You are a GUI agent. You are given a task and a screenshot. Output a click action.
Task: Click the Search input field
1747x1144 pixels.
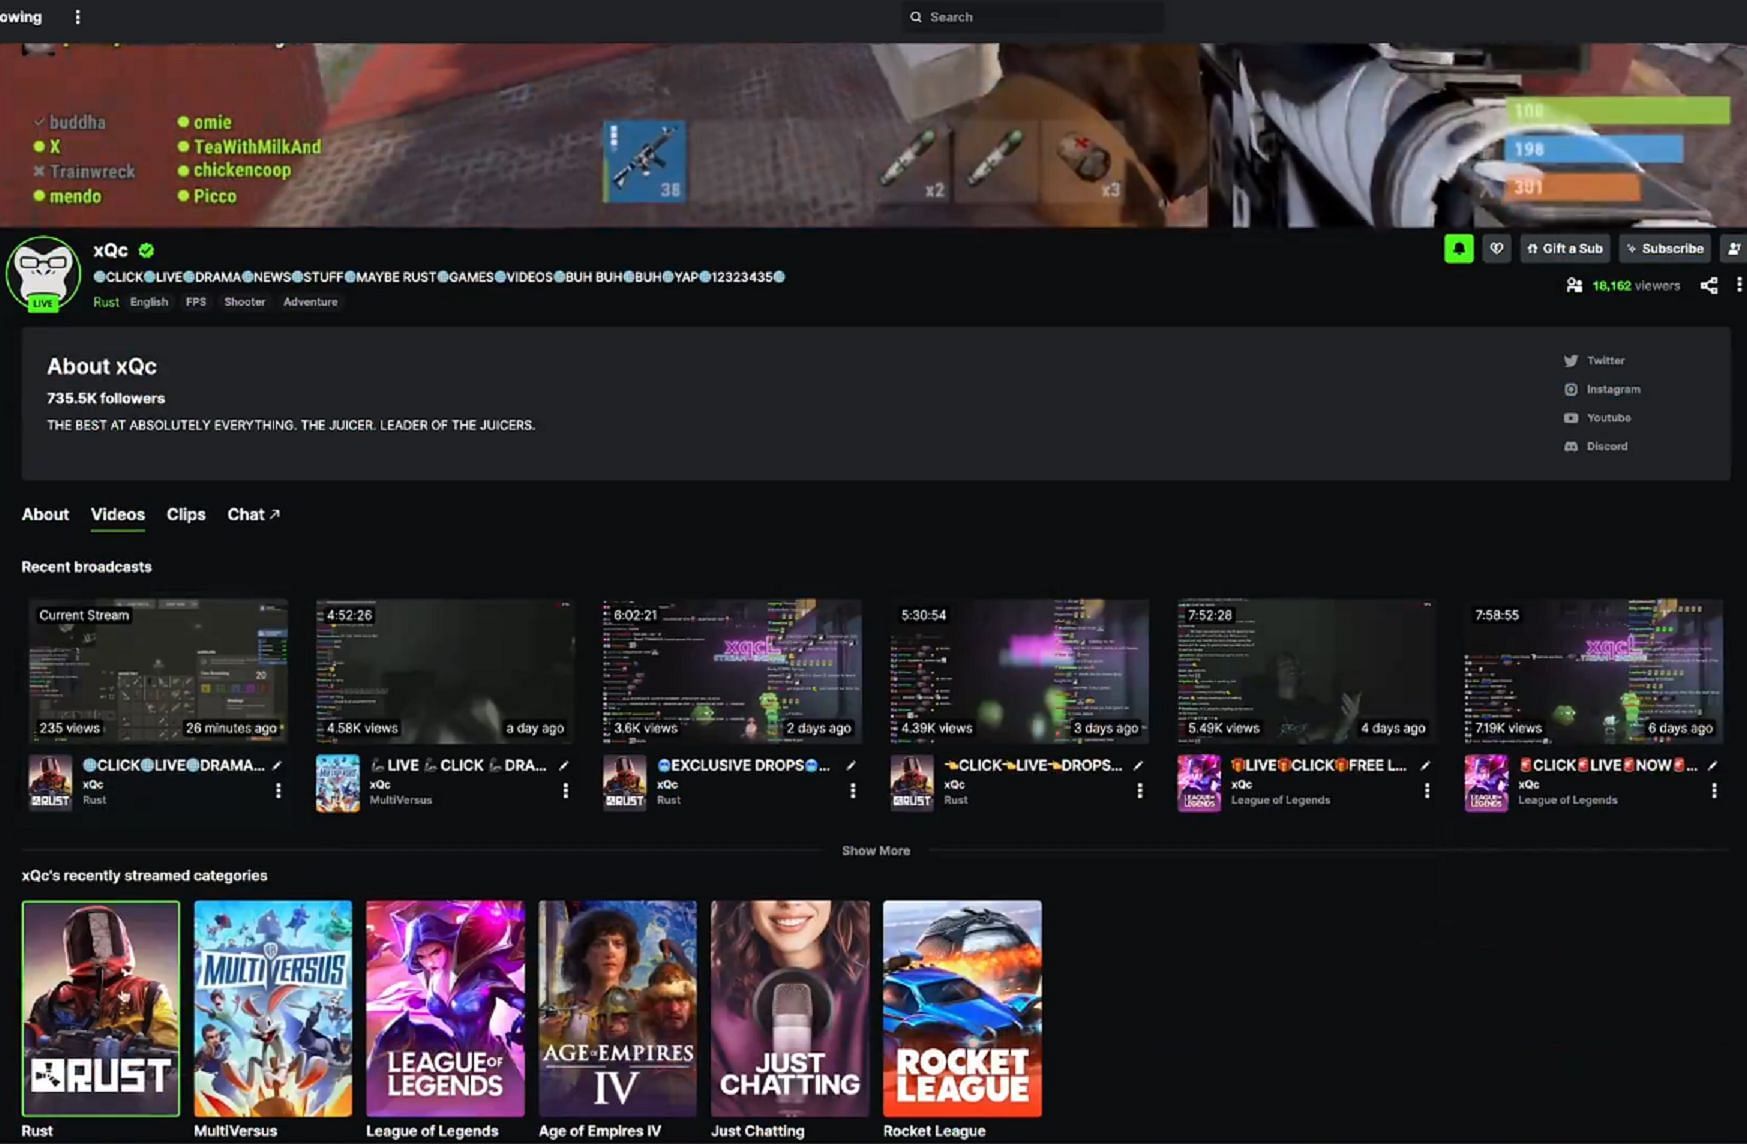[1035, 17]
